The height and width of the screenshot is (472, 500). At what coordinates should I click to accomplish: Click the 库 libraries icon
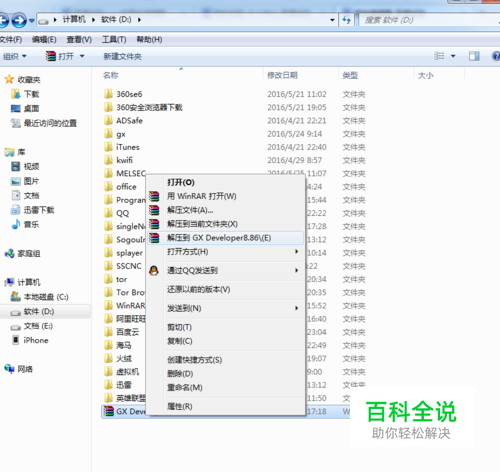[x=9, y=152]
